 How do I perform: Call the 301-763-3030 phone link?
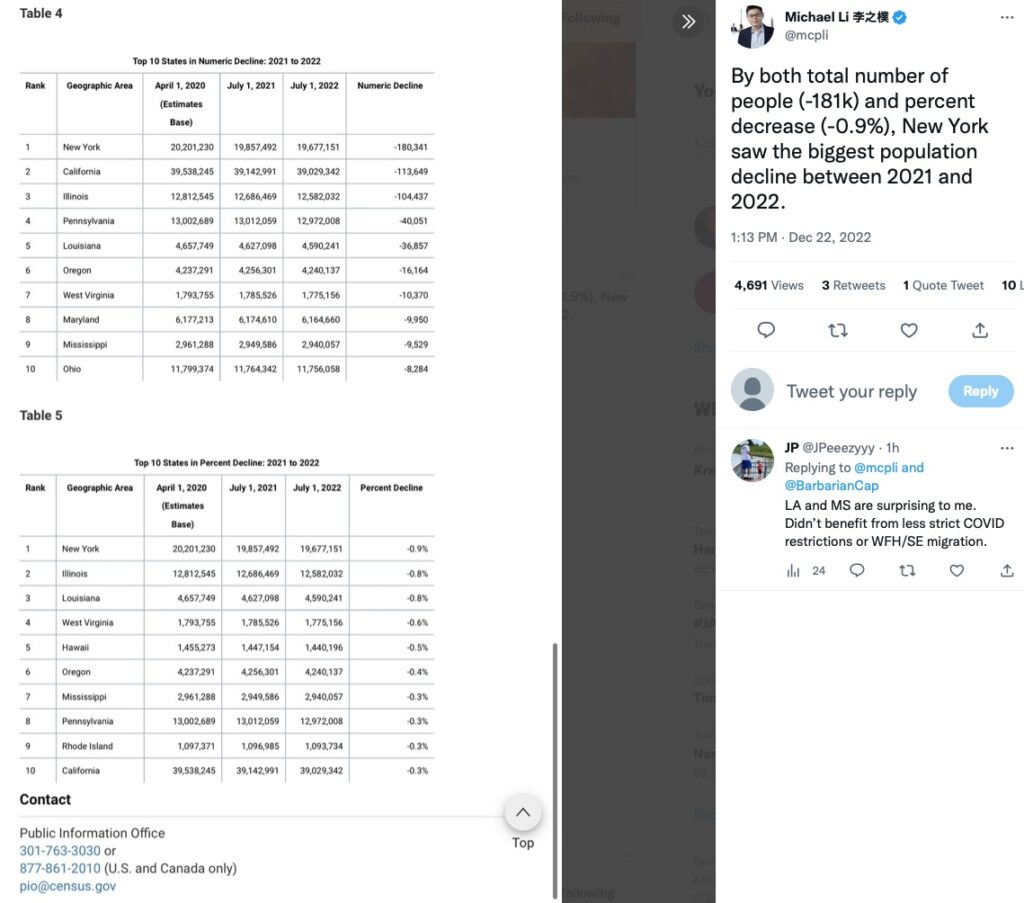pos(60,851)
